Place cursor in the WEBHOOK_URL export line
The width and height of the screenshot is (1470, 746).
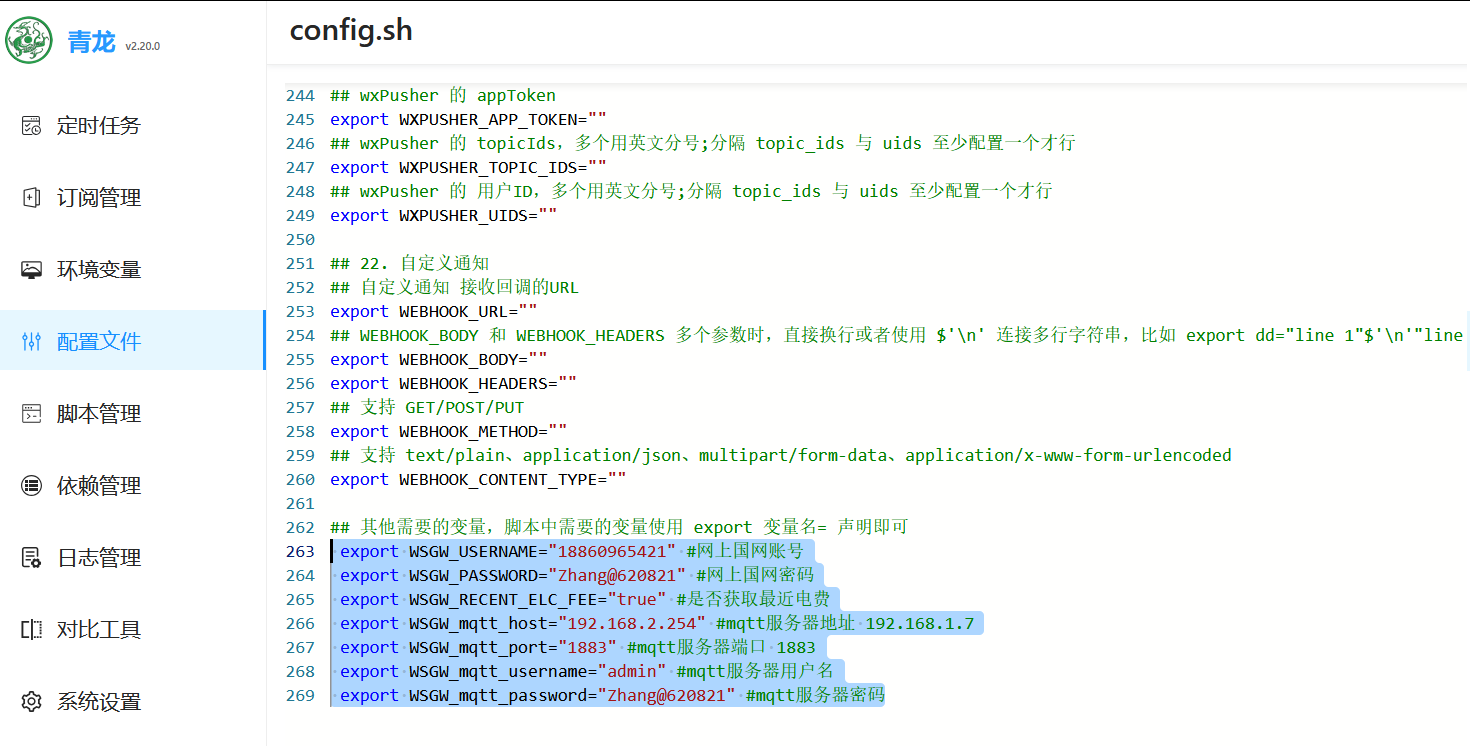pyautogui.click(x=450, y=311)
